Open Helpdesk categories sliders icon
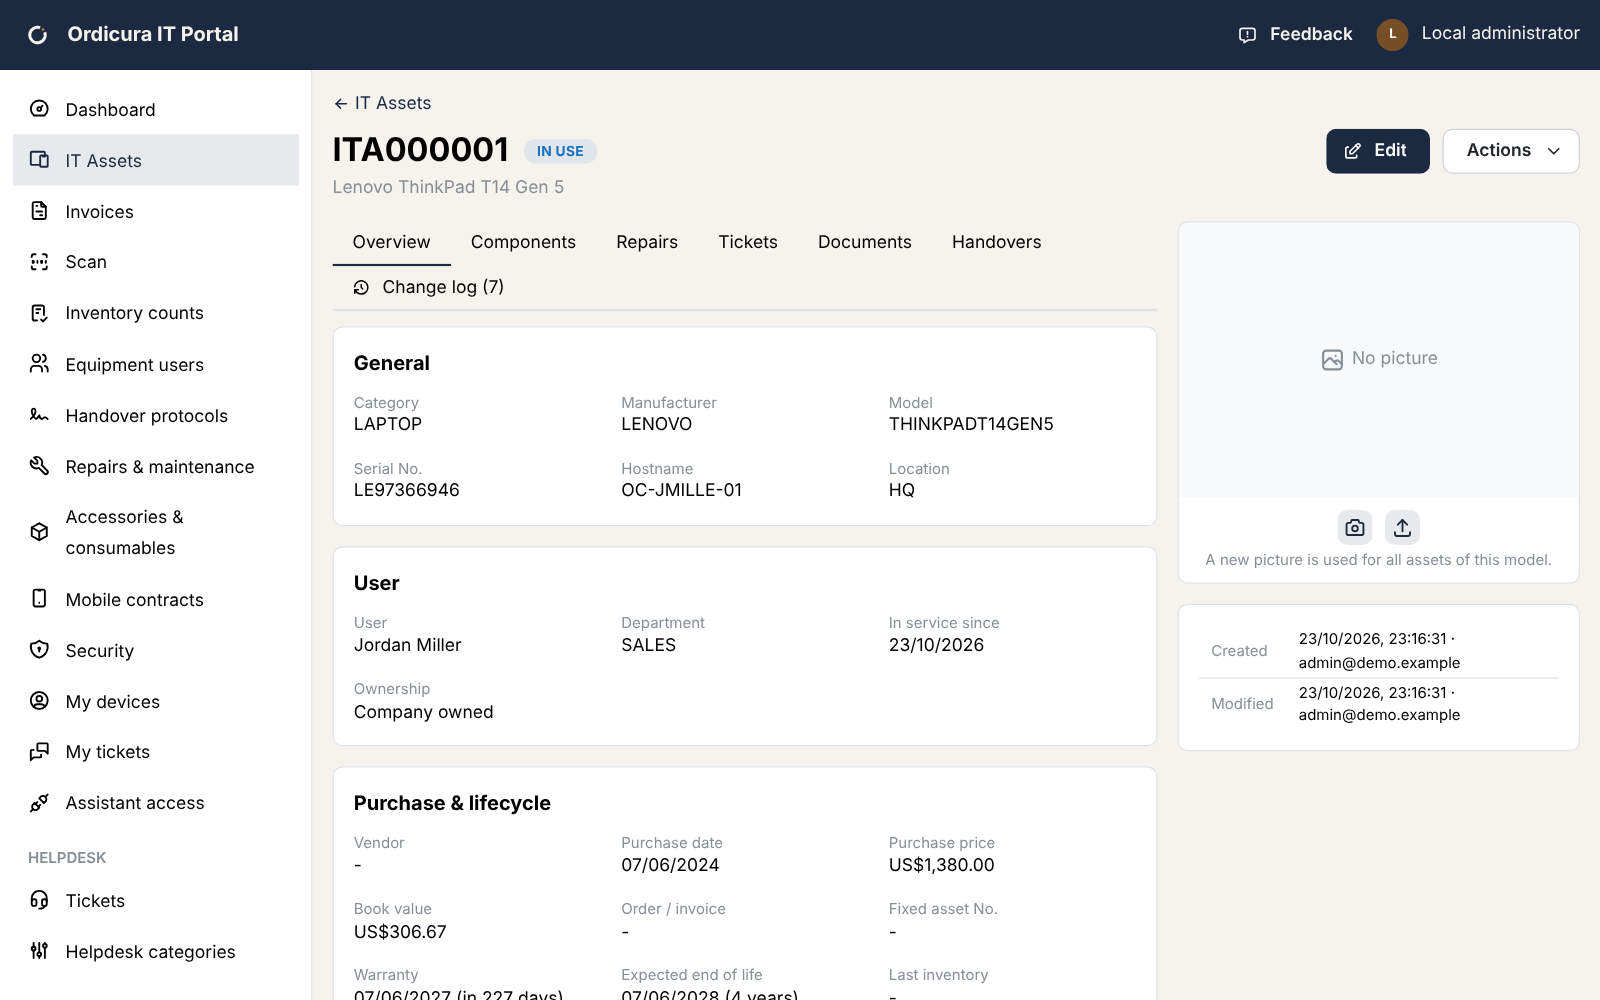 [x=39, y=951]
